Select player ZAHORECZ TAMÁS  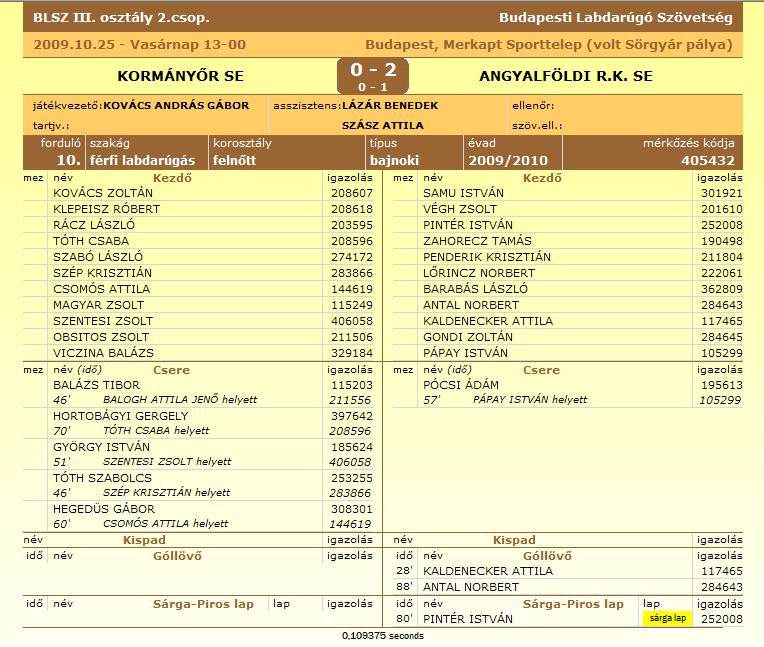477,241
